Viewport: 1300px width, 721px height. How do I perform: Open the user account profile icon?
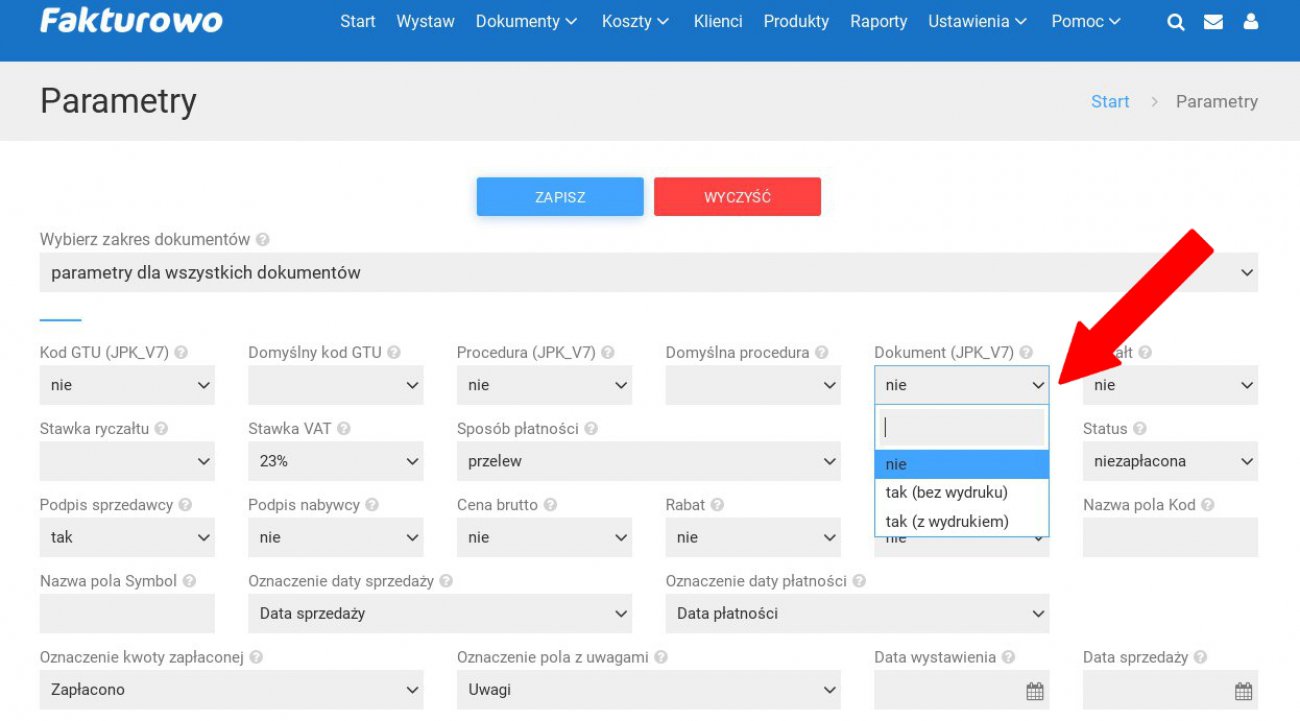click(1250, 22)
